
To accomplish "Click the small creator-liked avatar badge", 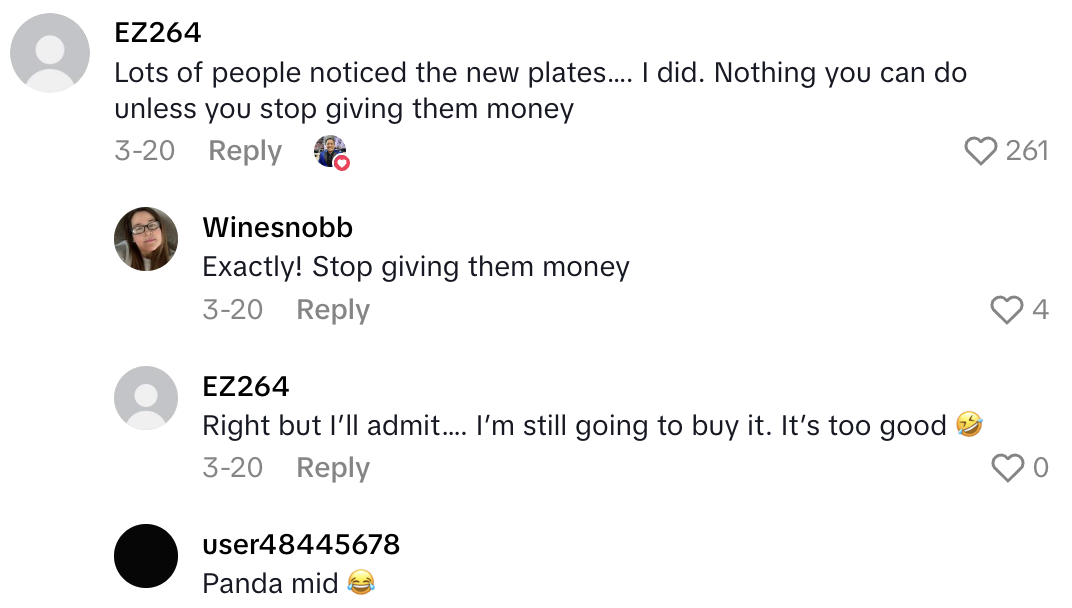I will pyautogui.click(x=331, y=151).
